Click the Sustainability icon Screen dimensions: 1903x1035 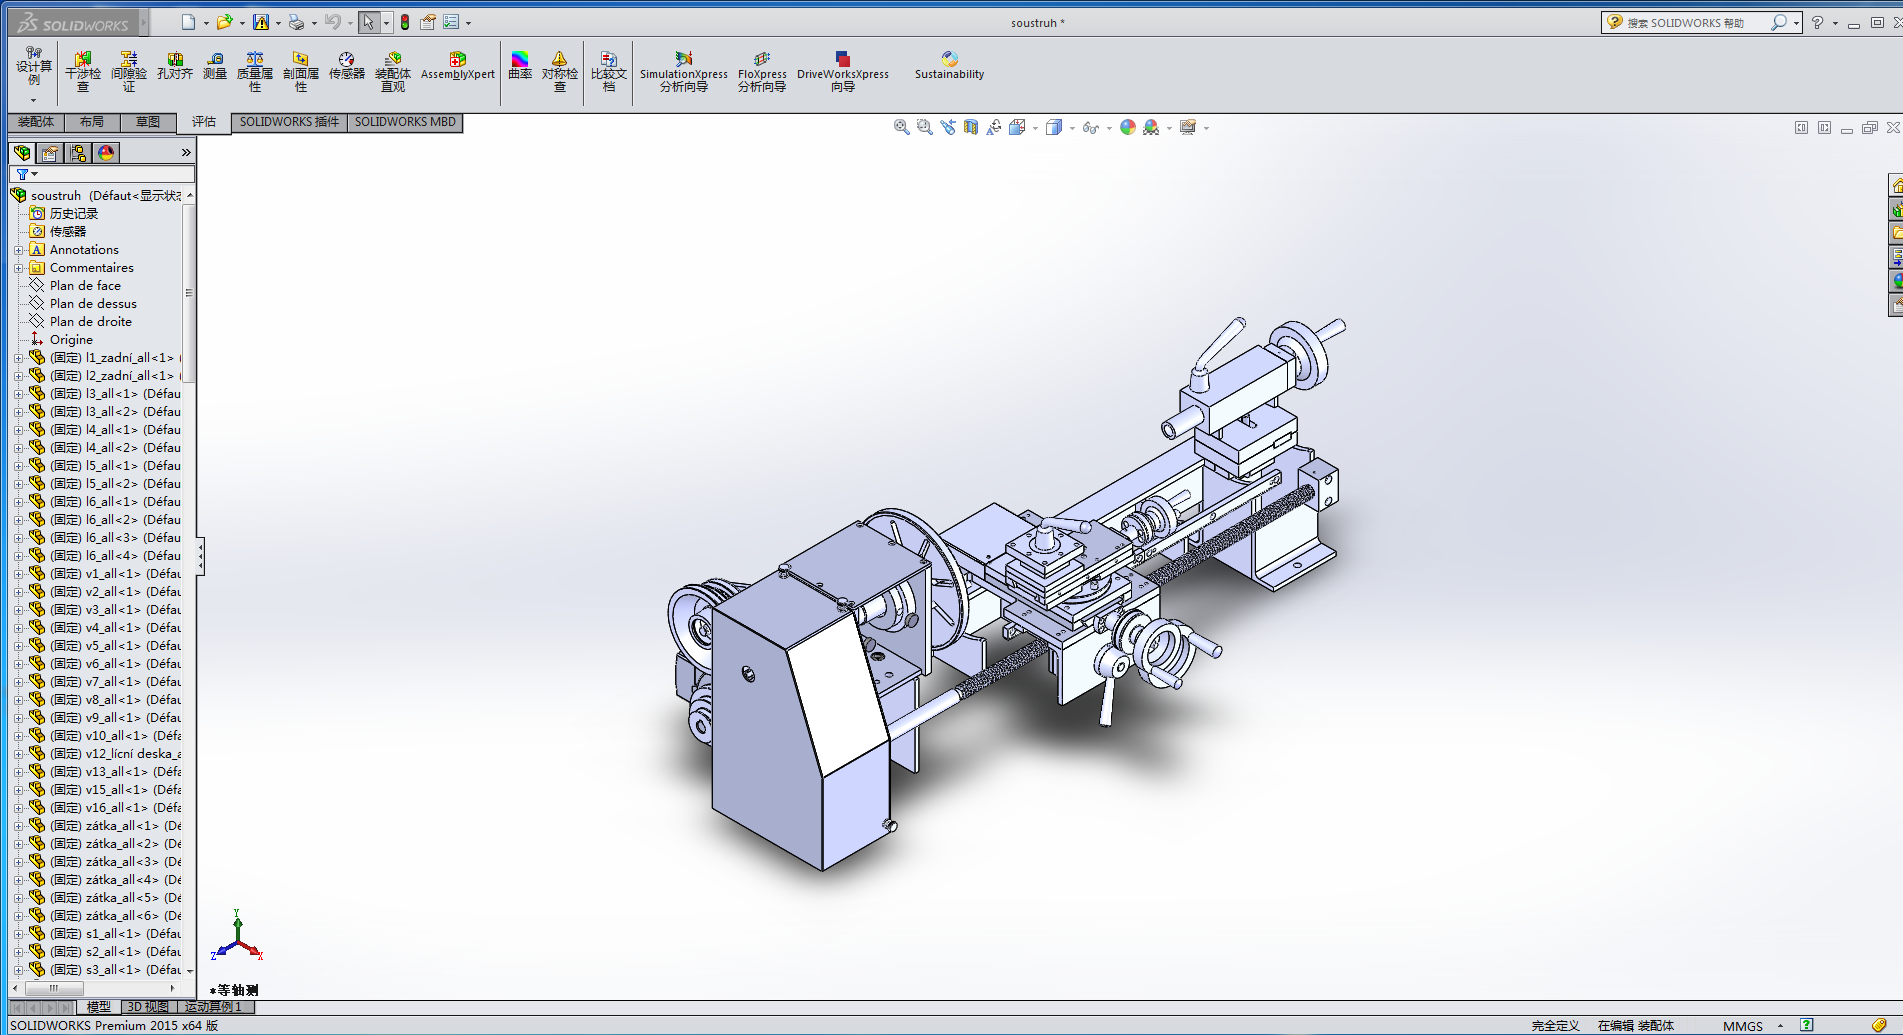(949, 66)
